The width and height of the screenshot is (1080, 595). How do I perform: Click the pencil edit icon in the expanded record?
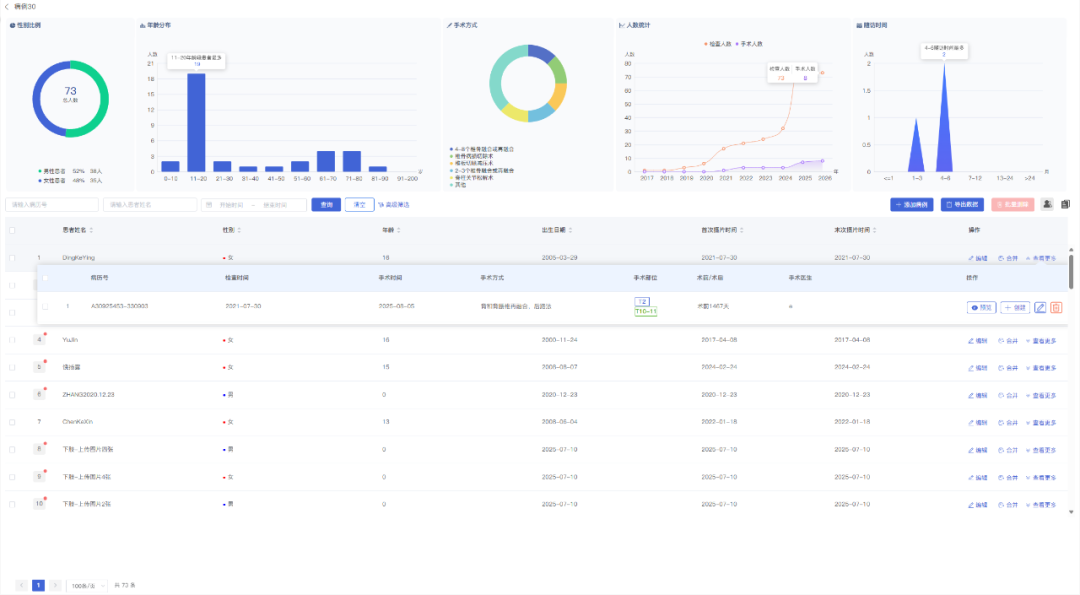point(1040,307)
